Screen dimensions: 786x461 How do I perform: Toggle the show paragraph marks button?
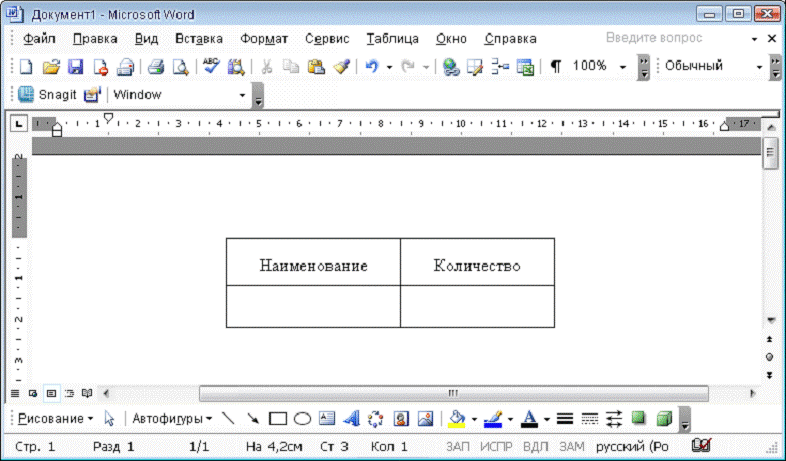click(556, 66)
